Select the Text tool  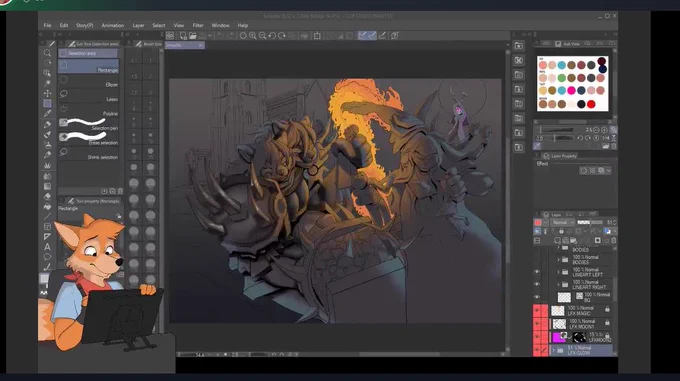click(47, 247)
